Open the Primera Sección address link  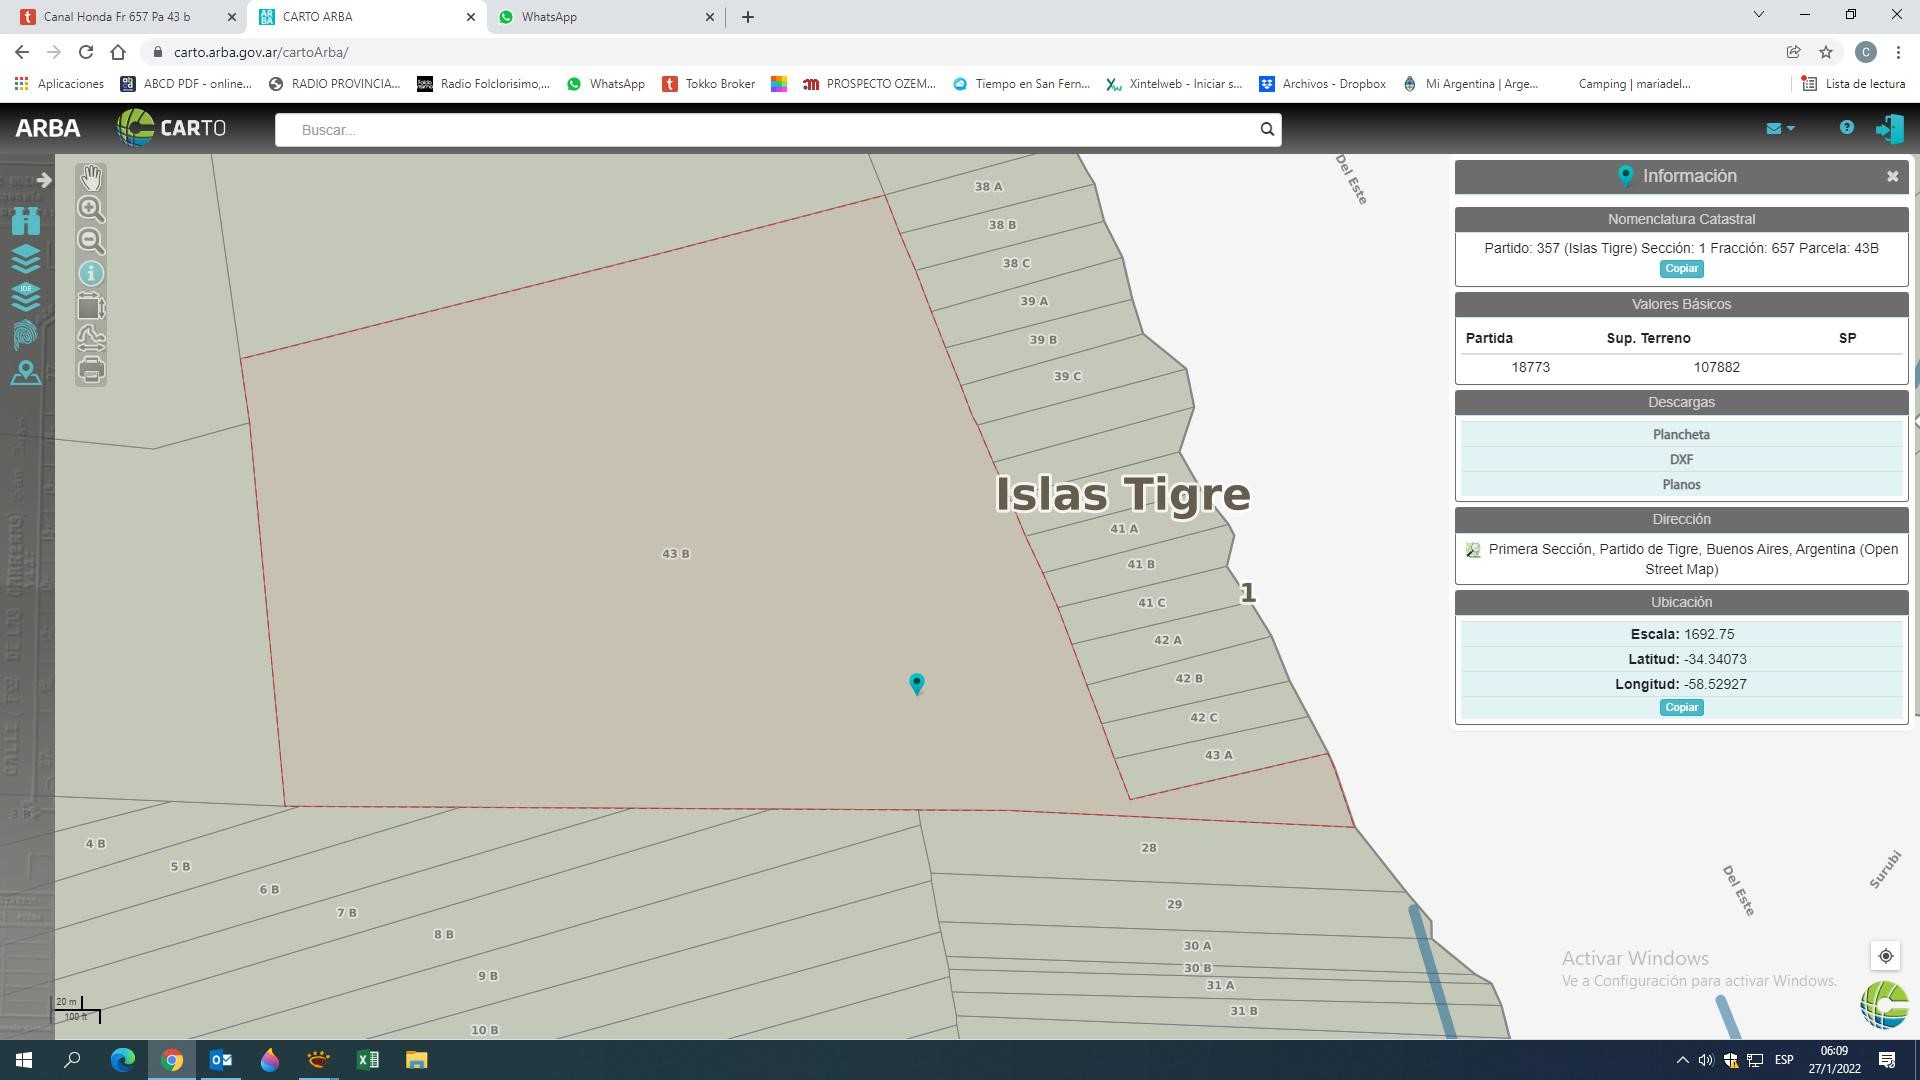(x=1692, y=559)
